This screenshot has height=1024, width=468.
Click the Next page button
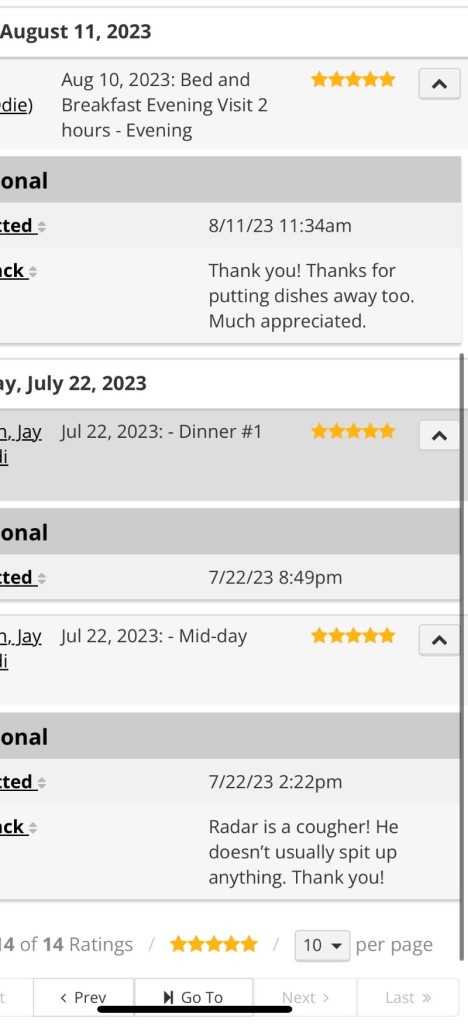[305, 997]
